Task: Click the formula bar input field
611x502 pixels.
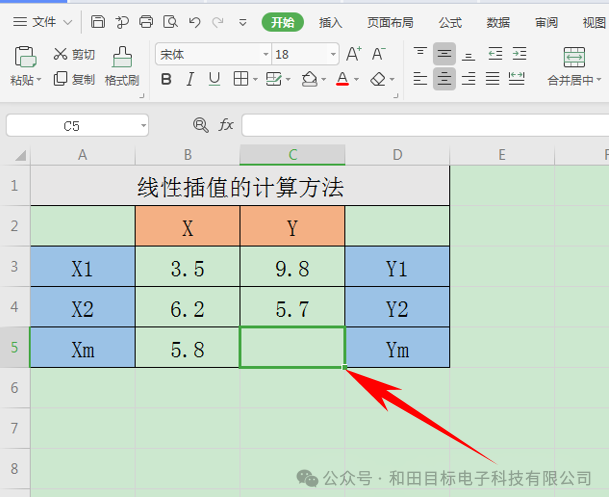Action: pyautogui.click(x=425, y=125)
